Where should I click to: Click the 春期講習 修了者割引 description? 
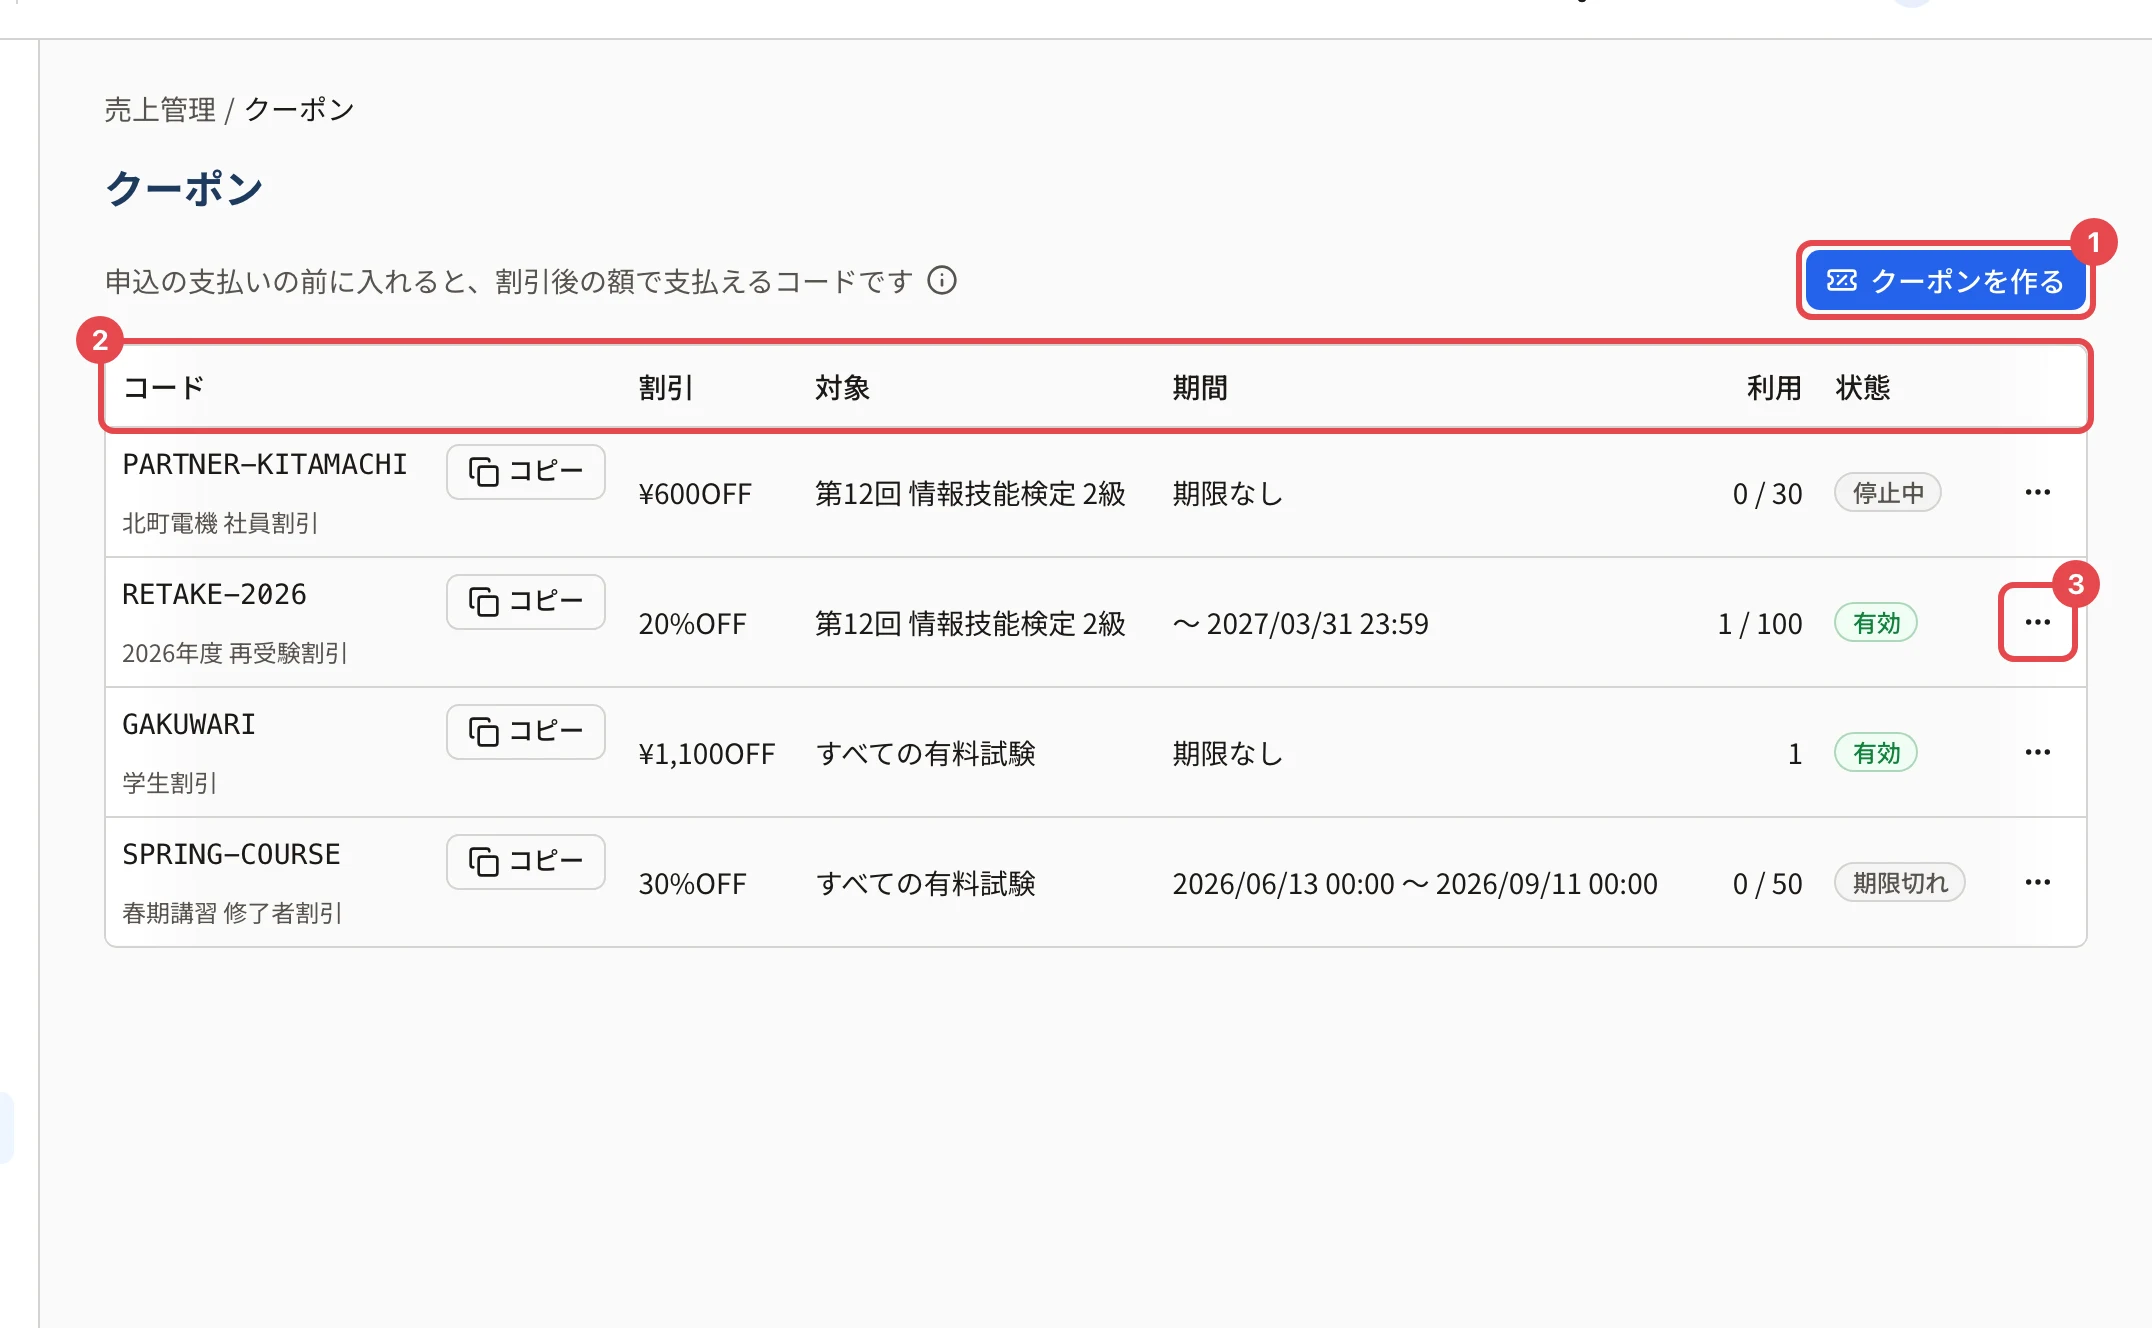coord(232,913)
